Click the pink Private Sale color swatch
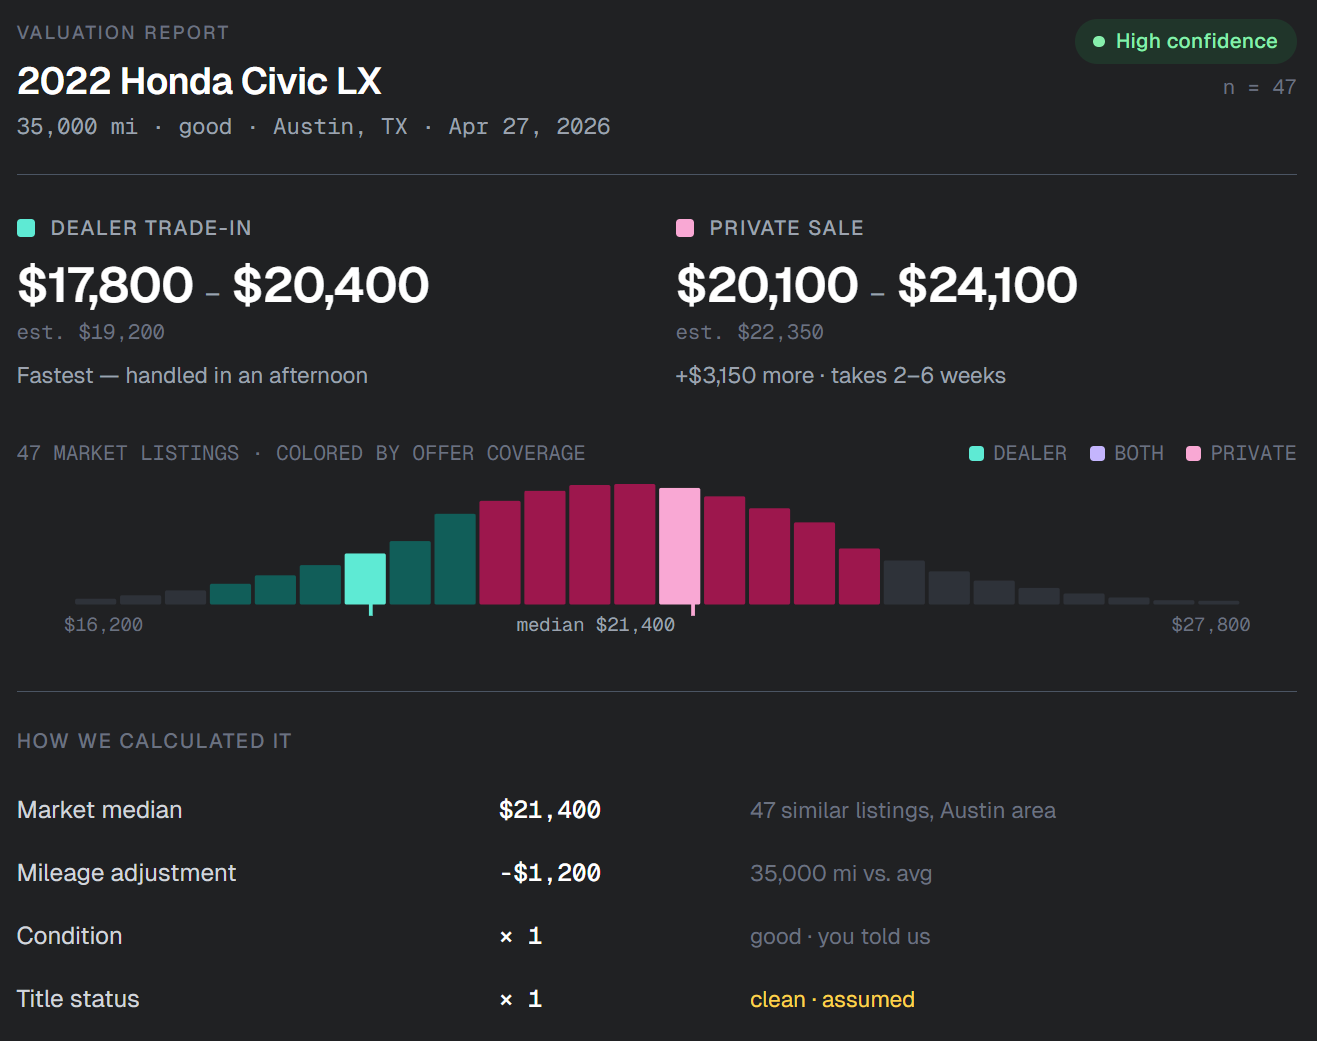The height and width of the screenshot is (1041, 1317). [685, 228]
